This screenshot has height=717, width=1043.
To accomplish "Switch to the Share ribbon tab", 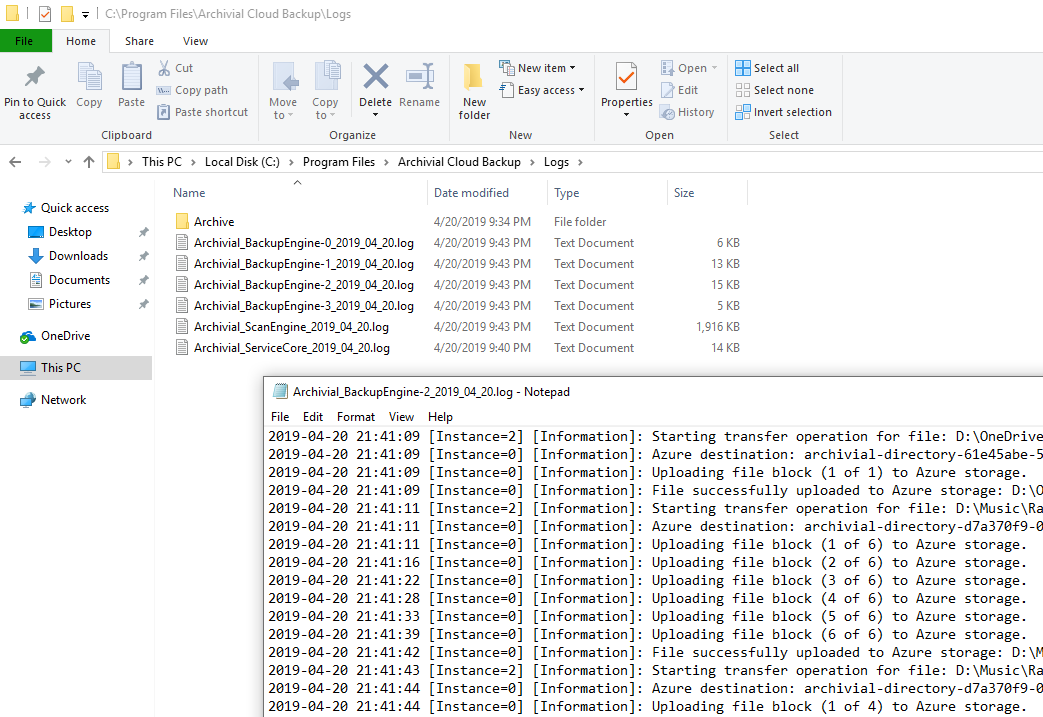I will tap(139, 41).
